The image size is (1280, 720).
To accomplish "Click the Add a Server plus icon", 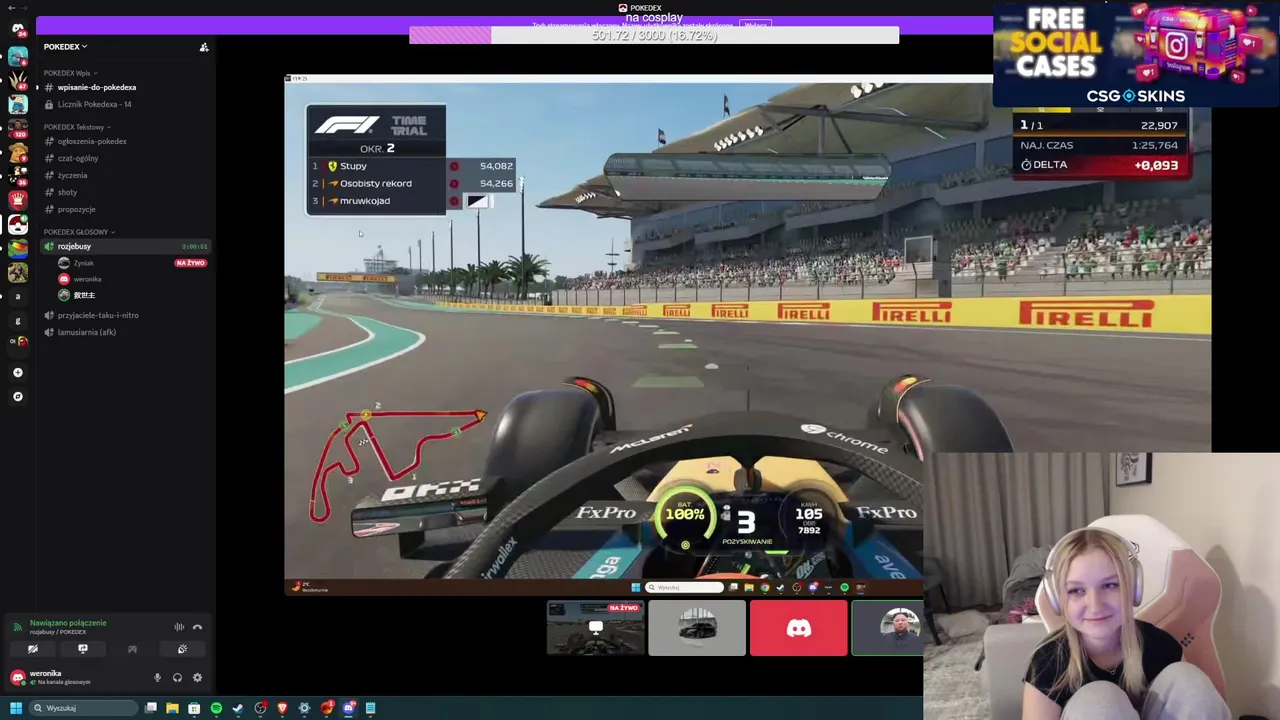I will 18,372.
